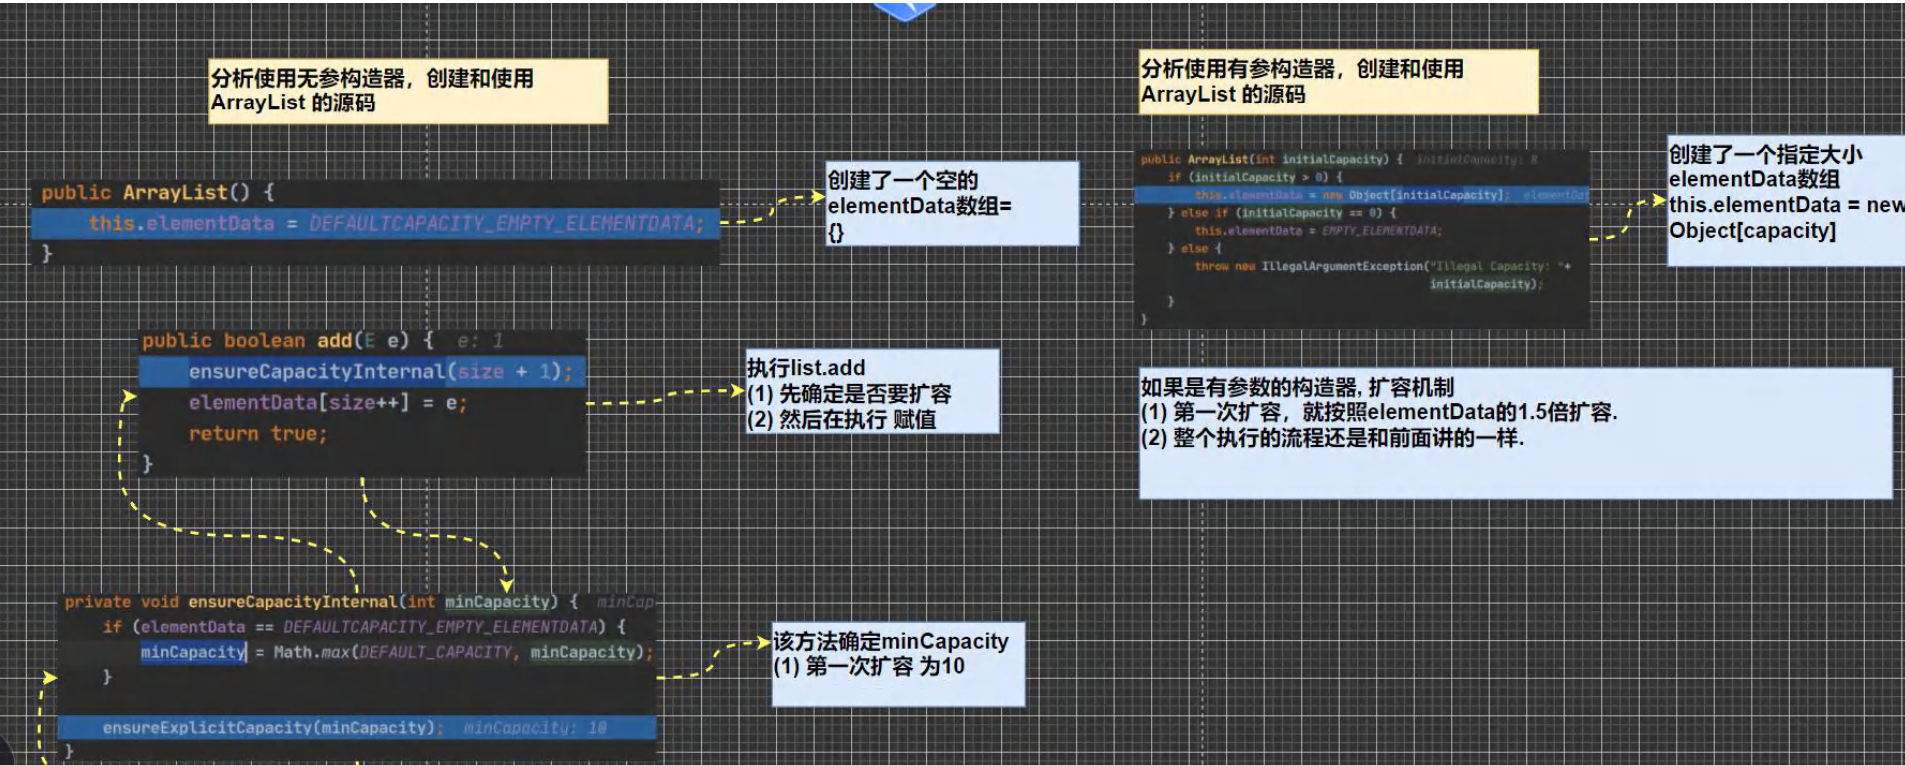The width and height of the screenshot is (1905, 765).
Task: Click the code line 'return true;'
Action: 258,434
